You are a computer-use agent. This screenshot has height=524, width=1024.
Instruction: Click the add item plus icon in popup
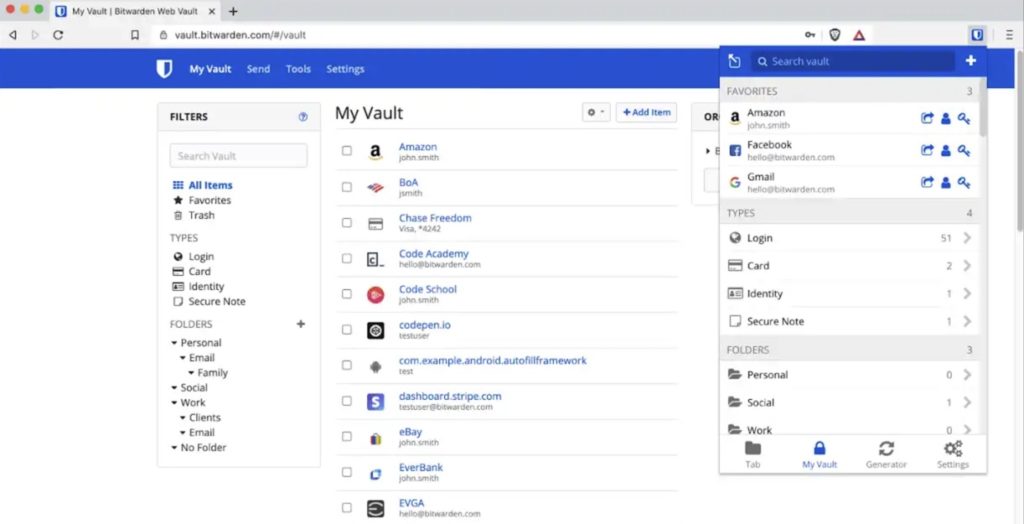coord(970,61)
